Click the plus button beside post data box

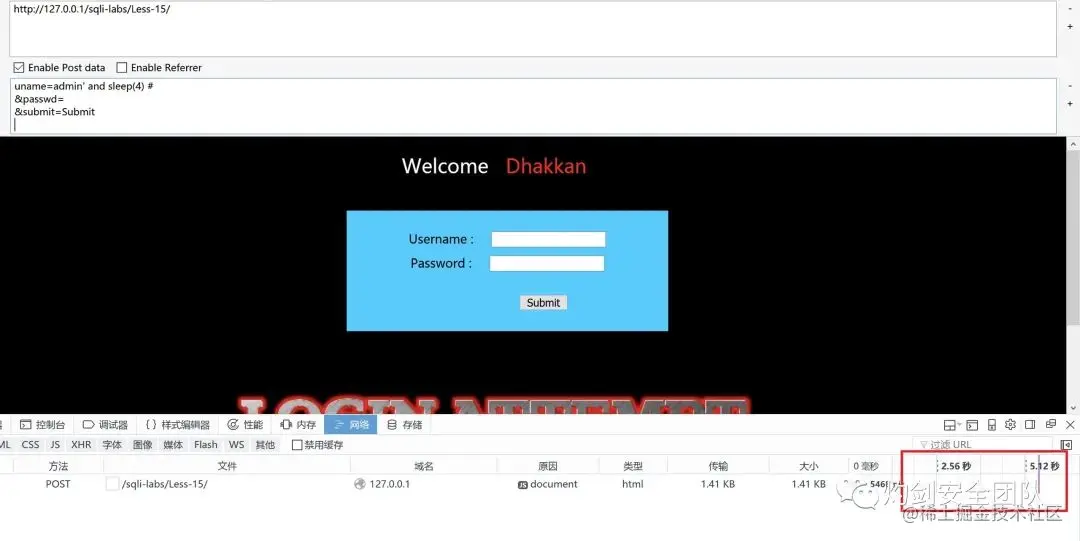pyautogui.click(x=1070, y=104)
